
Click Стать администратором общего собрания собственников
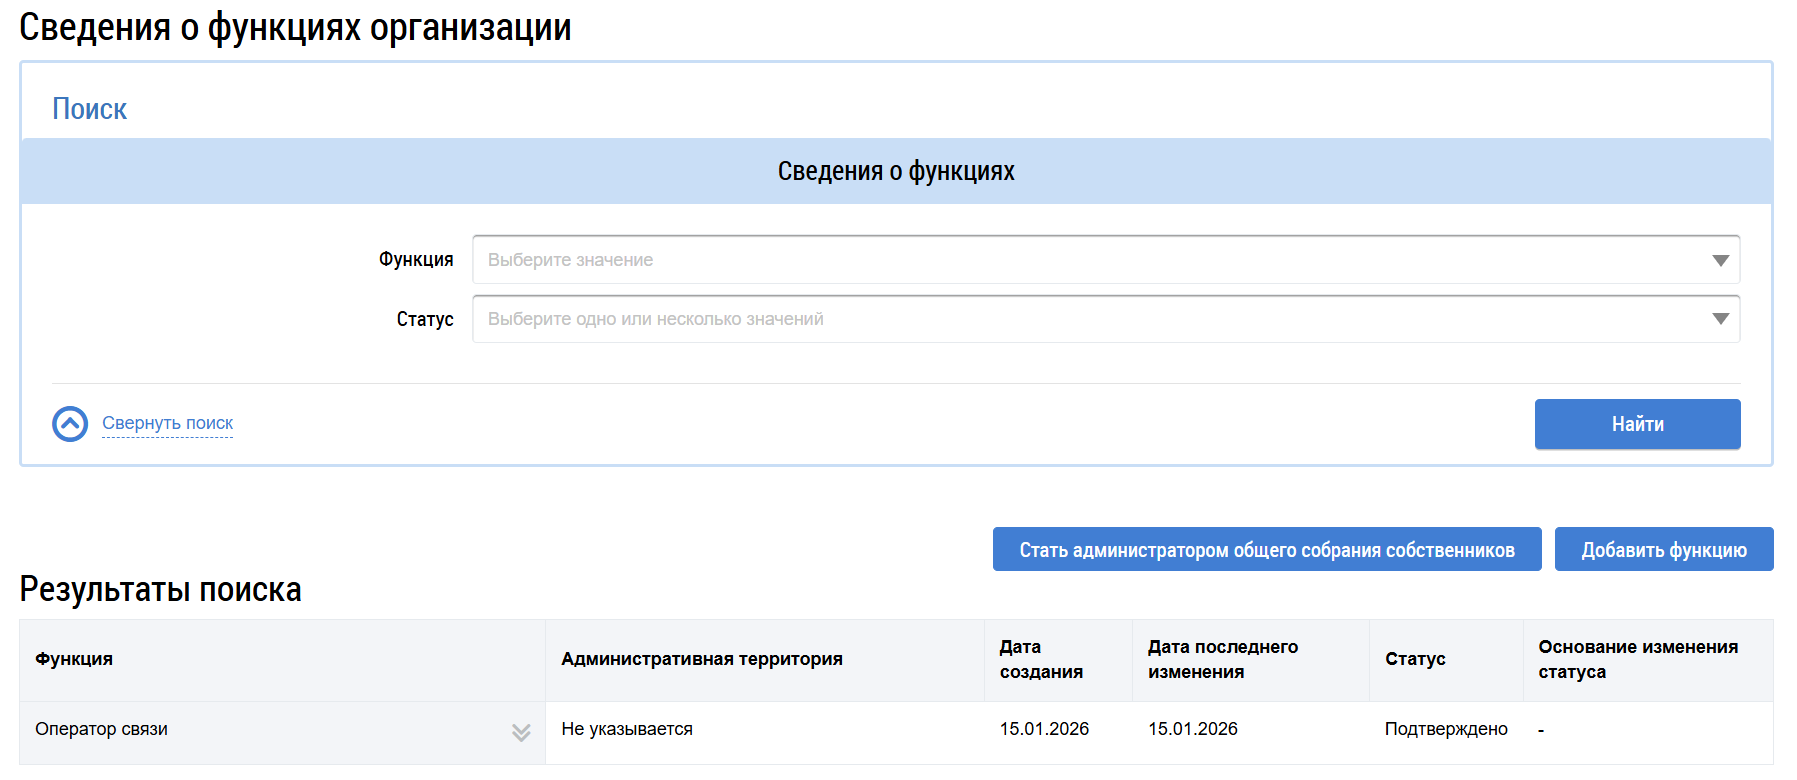pos(1266,550)
